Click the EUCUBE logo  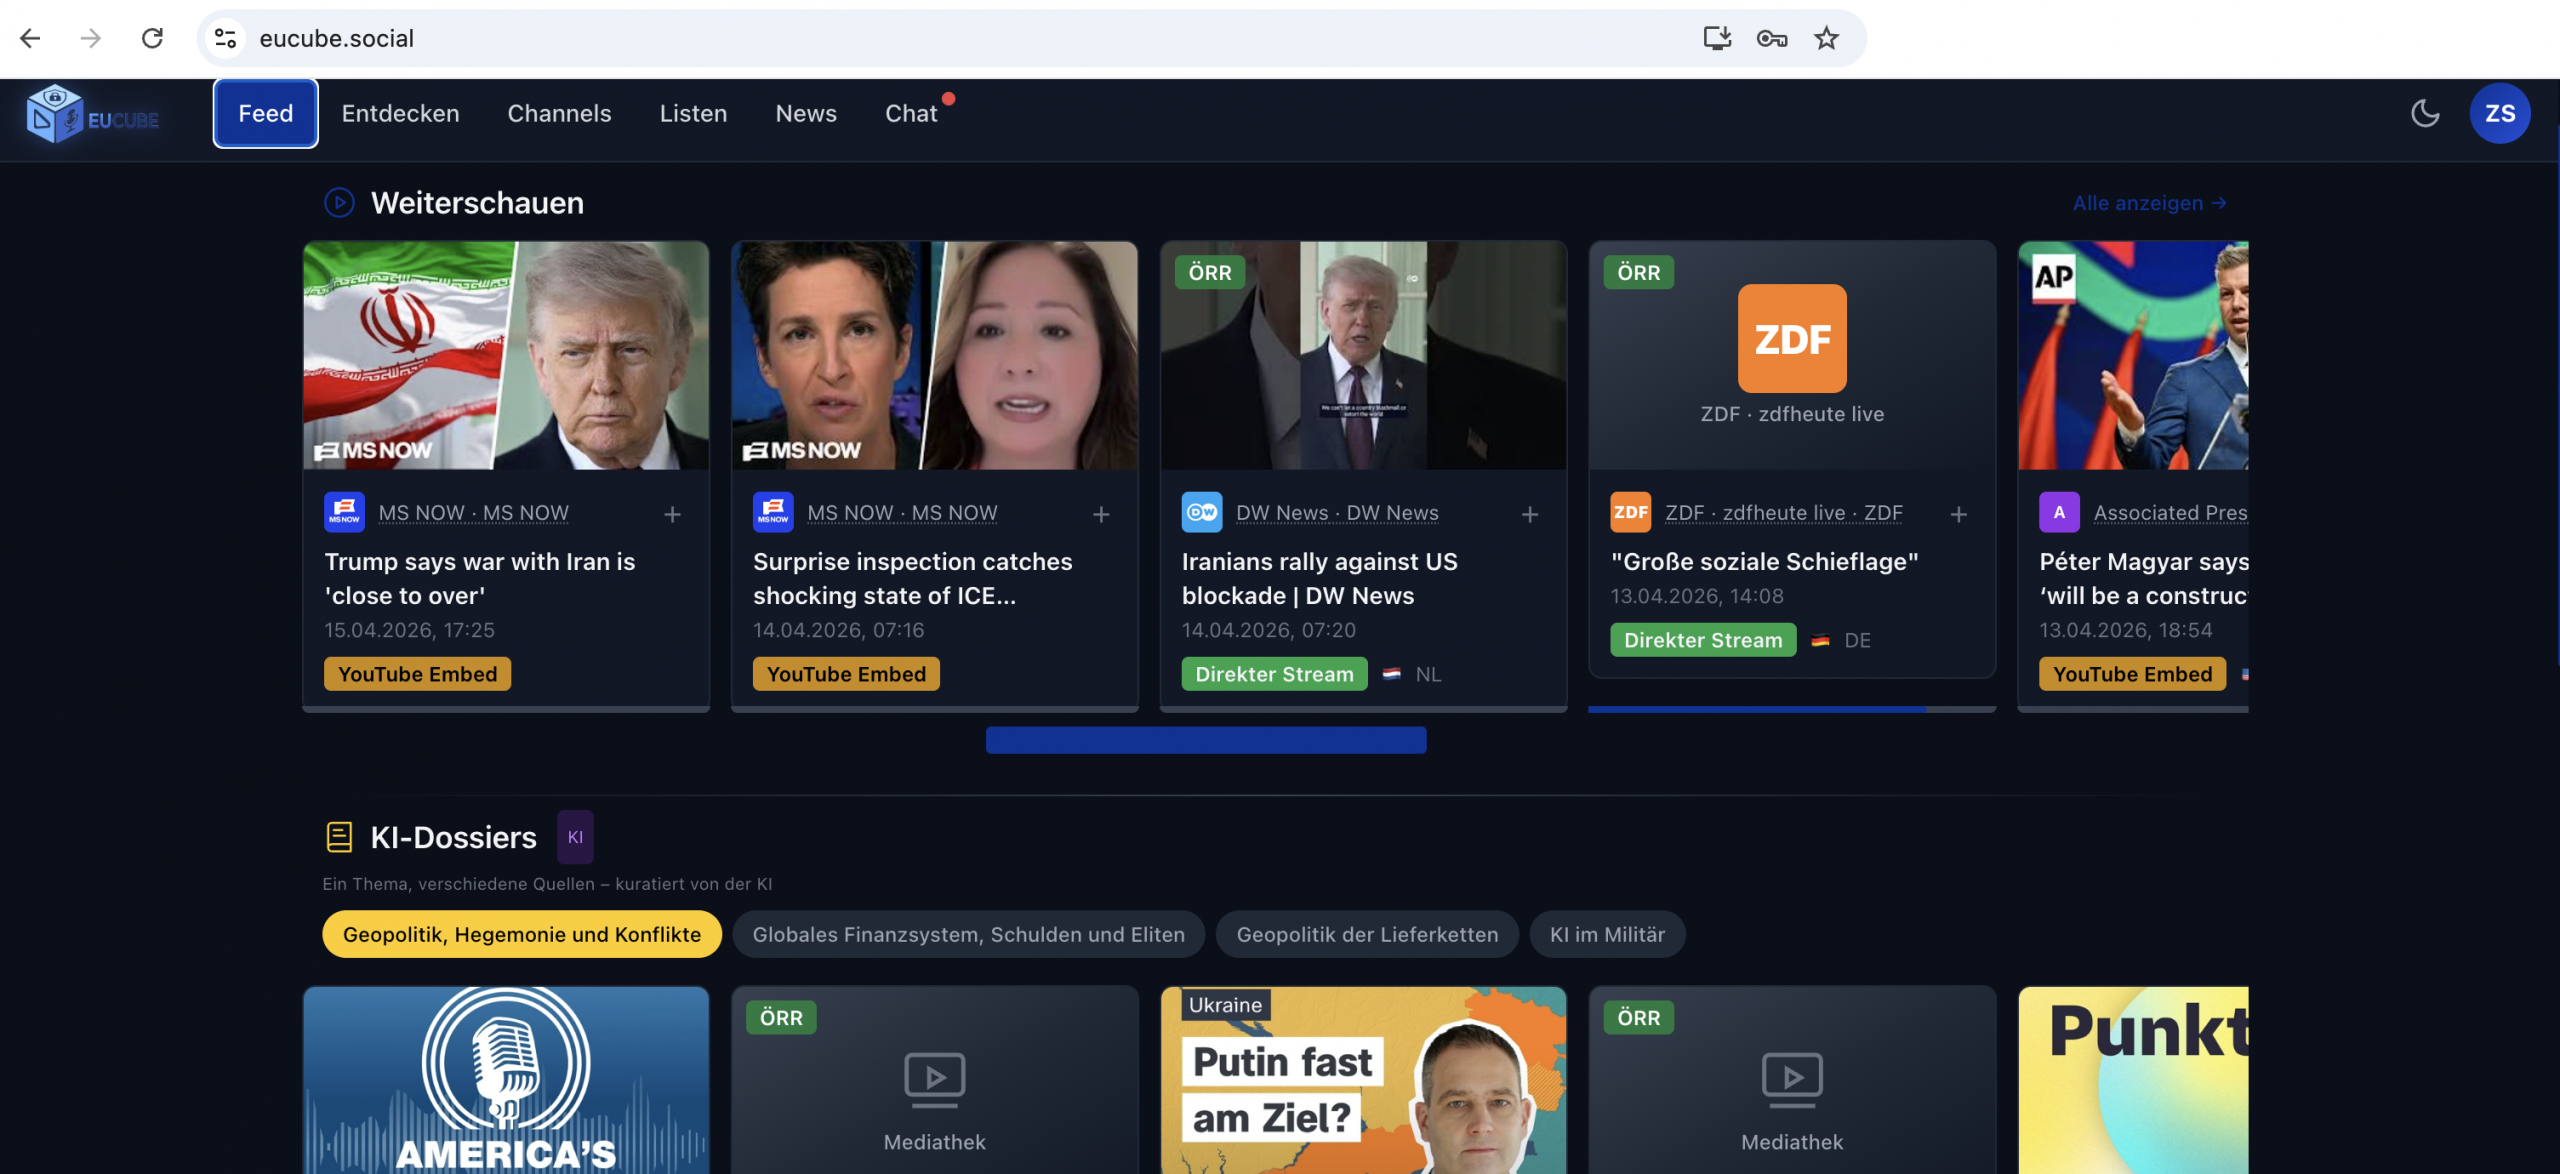tap(93, 115)
